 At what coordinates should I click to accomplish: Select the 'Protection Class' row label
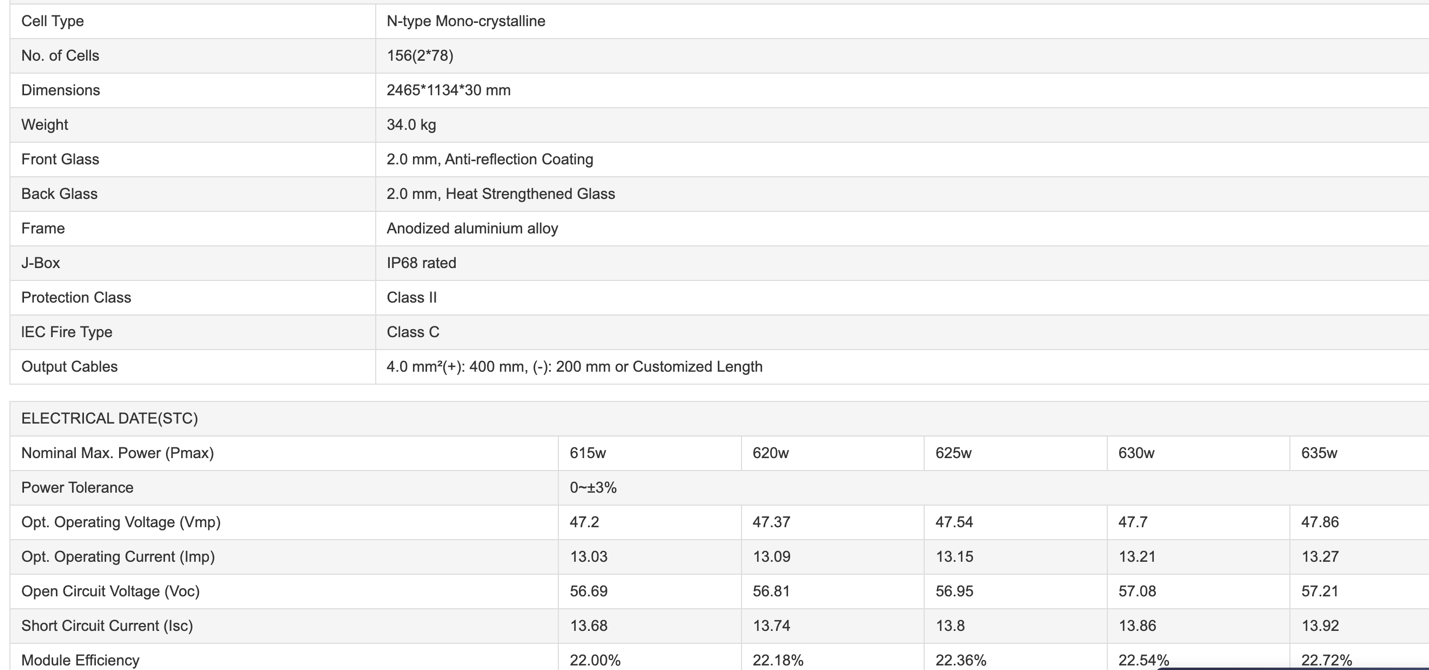point(76,298)
